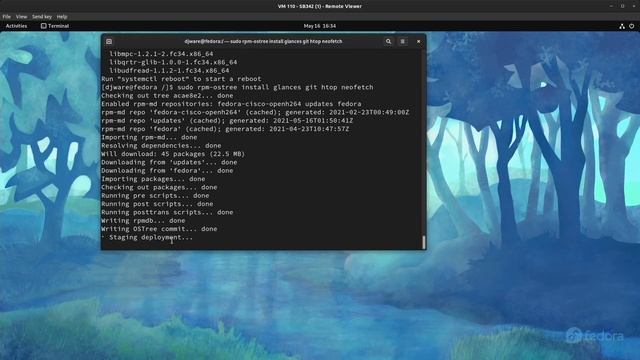Image resolution: width=640 pixels, height=360 pixels.
Task: Click the 'libudfread-1.1.2-1.fc34.x86_64' line
Action: pos(169,71)
